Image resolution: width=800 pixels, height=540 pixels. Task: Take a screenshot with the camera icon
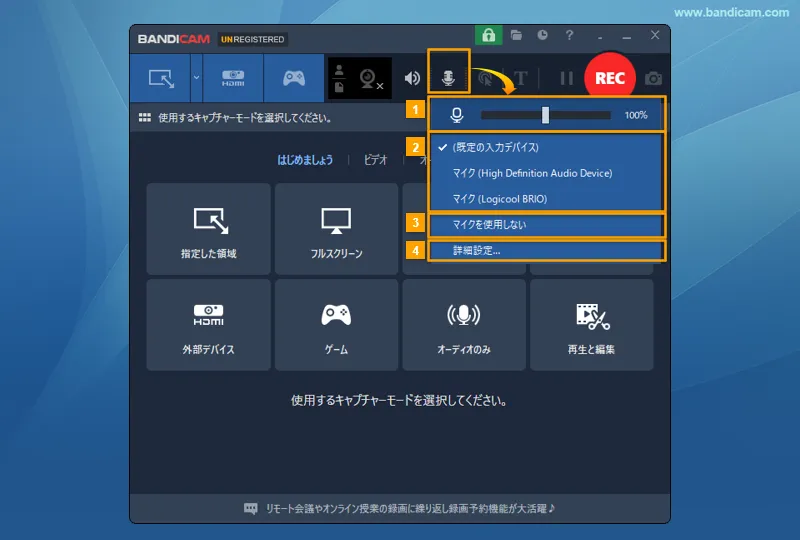(654, 79)
